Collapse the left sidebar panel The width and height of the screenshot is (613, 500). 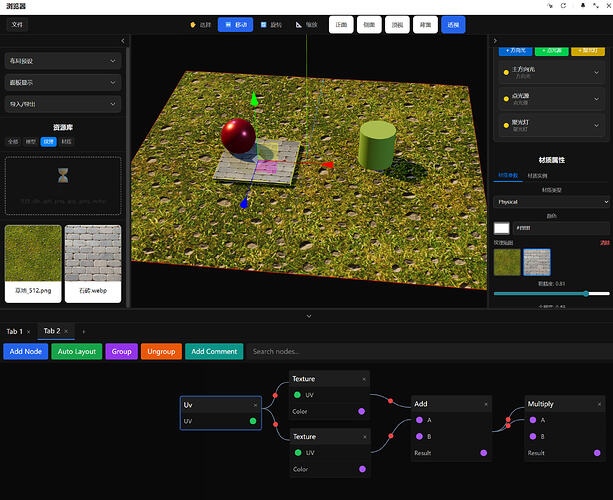(x=123, y=41)
